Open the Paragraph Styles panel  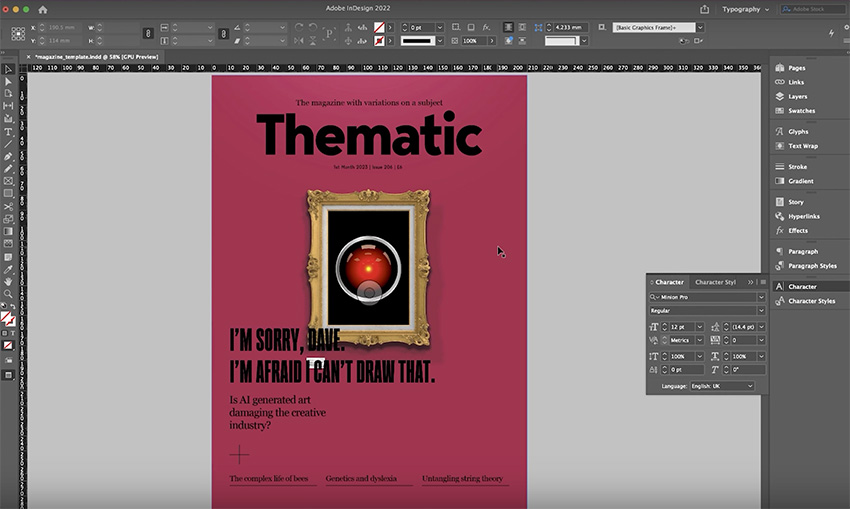(x=812, y=266)
